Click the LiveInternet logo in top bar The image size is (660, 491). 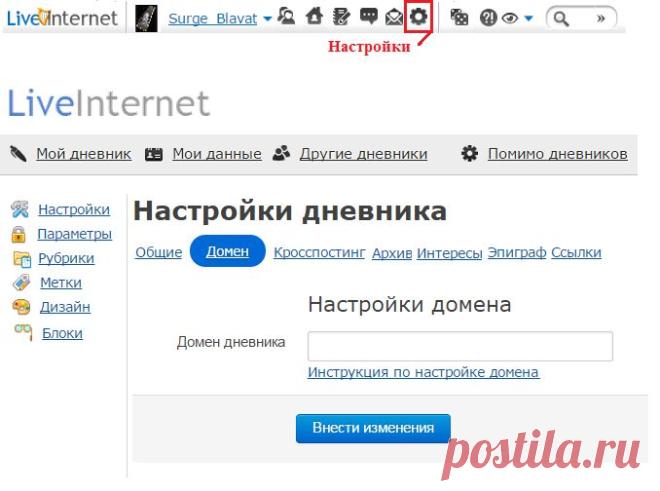point(62,18)
